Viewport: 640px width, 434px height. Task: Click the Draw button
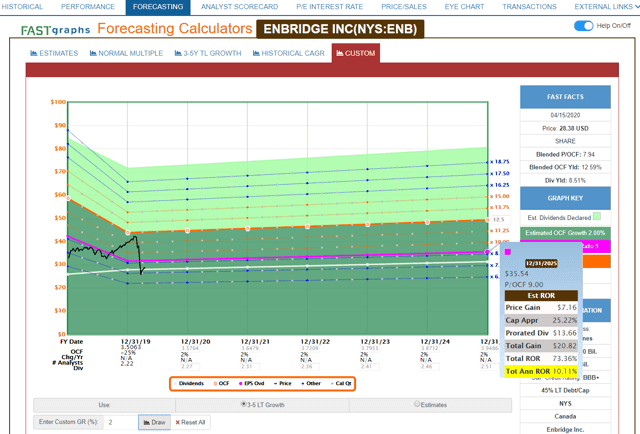coord(154,423)
